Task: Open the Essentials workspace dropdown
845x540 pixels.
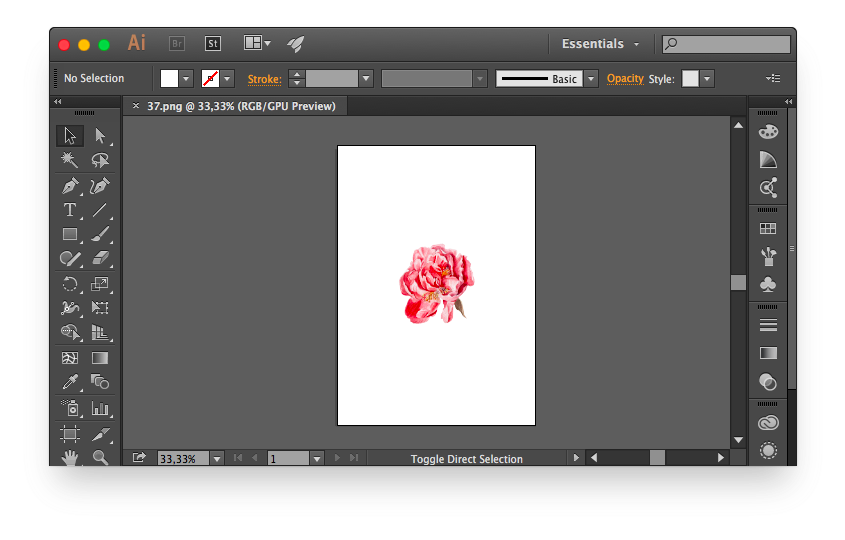Action: point(600,44)
